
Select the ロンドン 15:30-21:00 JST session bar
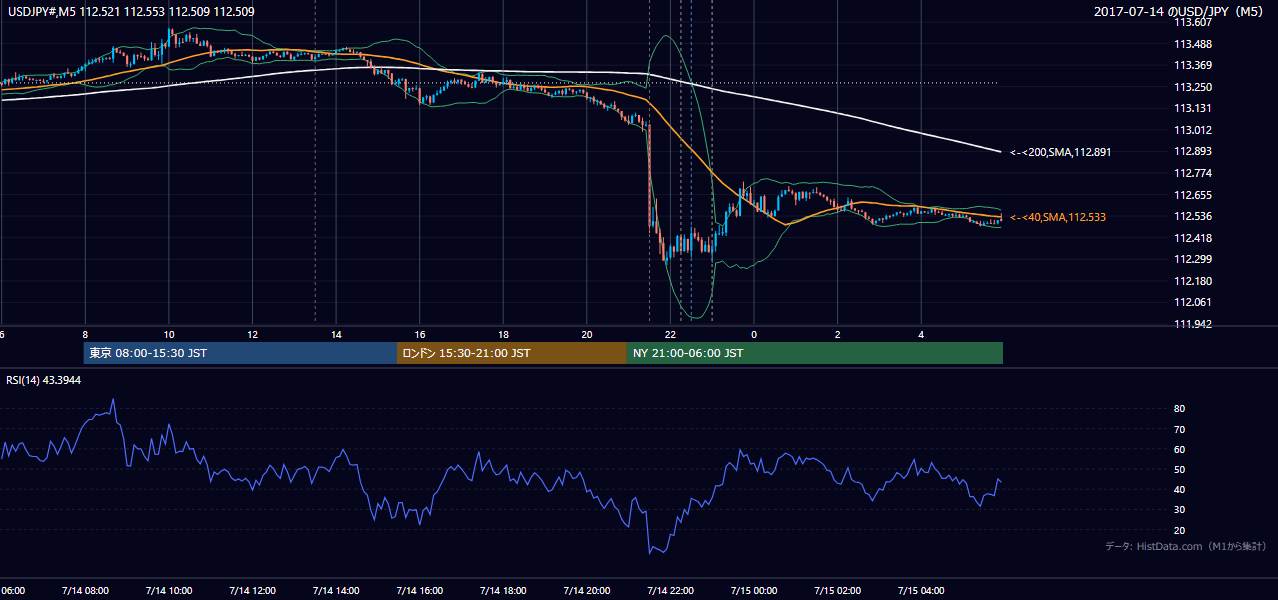tap(512, 353)
